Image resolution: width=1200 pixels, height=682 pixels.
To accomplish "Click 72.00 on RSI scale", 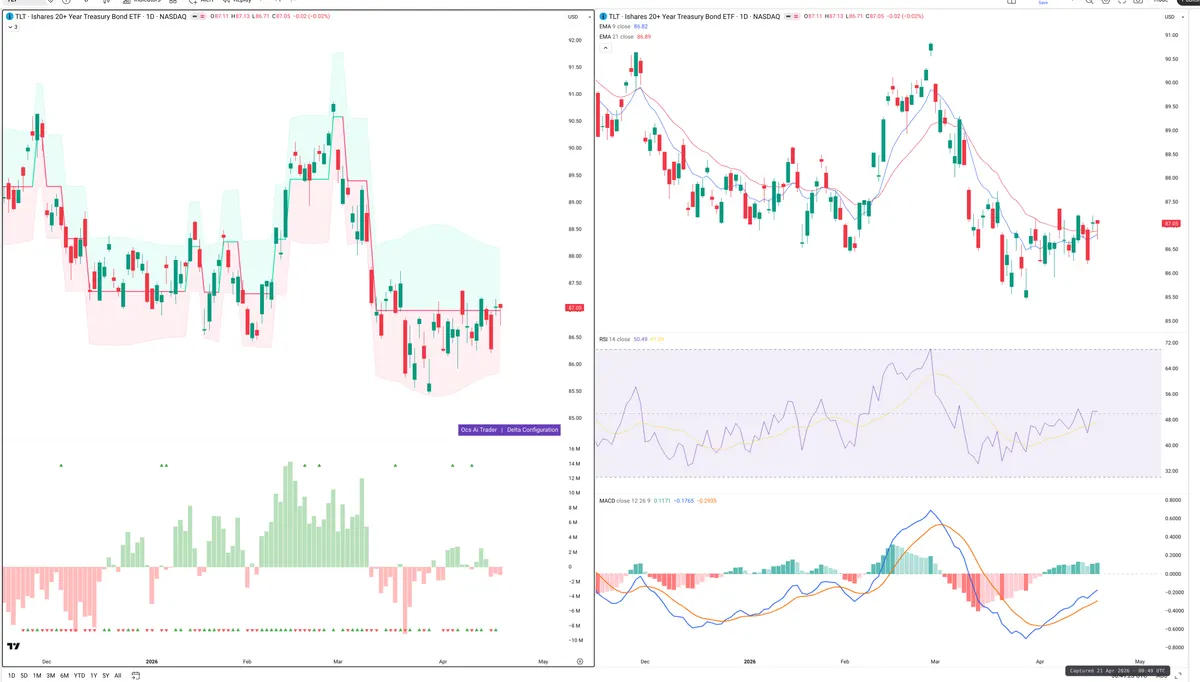I will click(1173, 343).
